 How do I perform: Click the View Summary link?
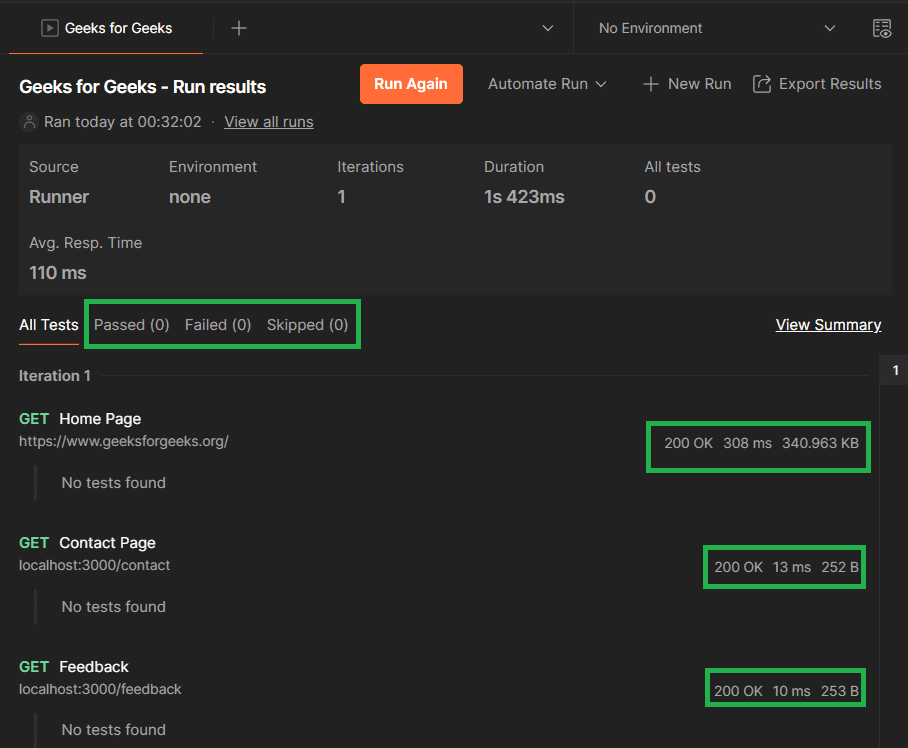click(828, 324)
